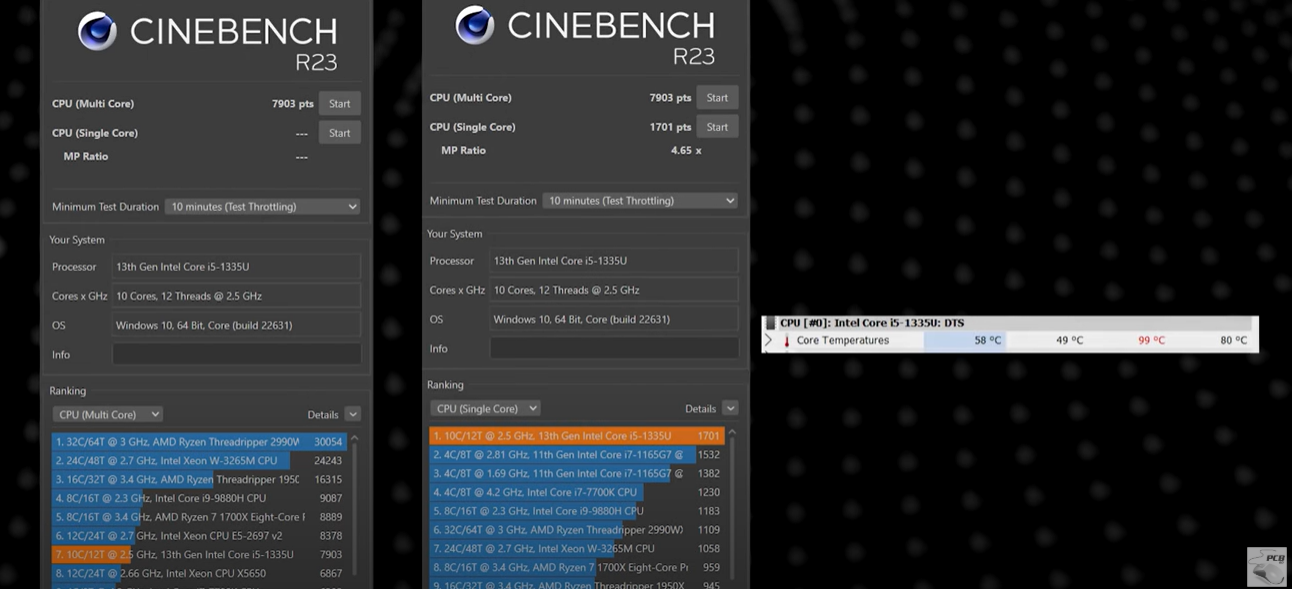Select the highlighted i5-1335U row scoring 1701
Viewport: 1292px width, 589px height.
click(x=576, y=436)
